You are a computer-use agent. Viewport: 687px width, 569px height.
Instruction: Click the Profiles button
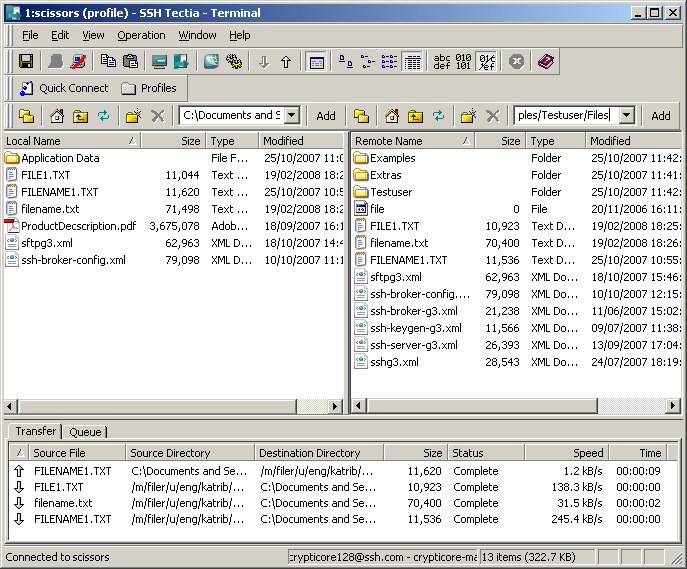pos(149,88)
